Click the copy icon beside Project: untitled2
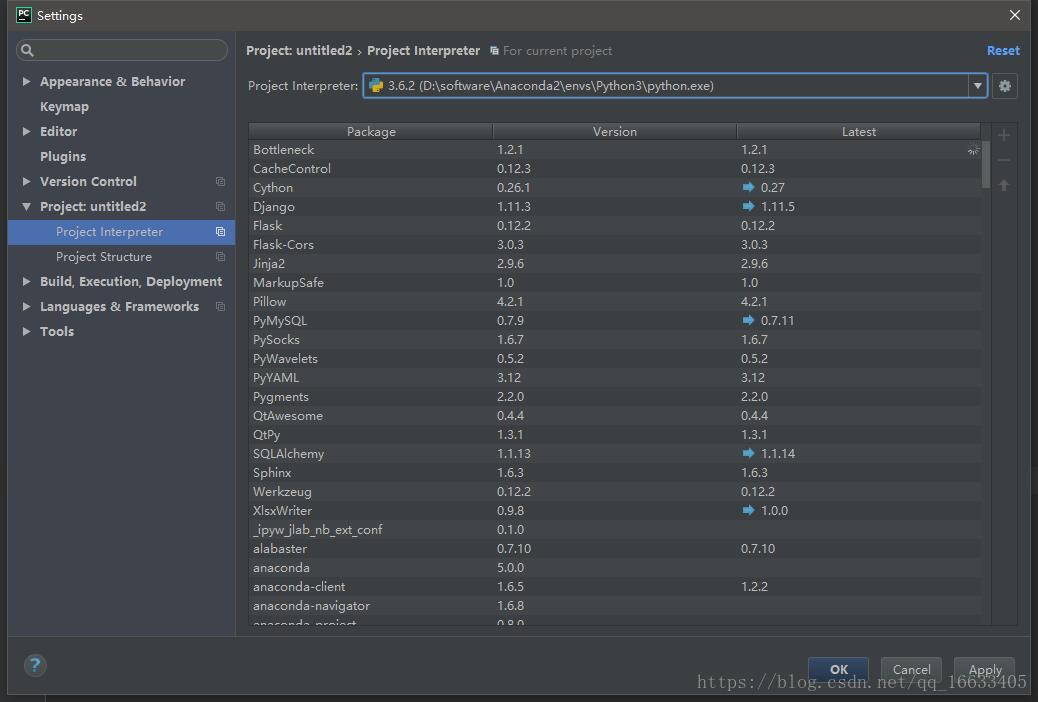Image resolution: width=1038 pixels, height=702 pixels. pos(220,207)
